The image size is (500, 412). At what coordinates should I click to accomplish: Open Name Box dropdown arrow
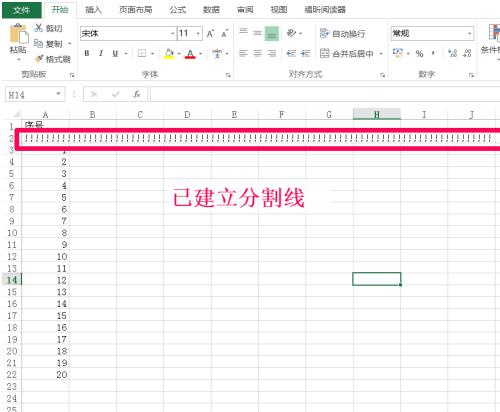coord(59,94)
